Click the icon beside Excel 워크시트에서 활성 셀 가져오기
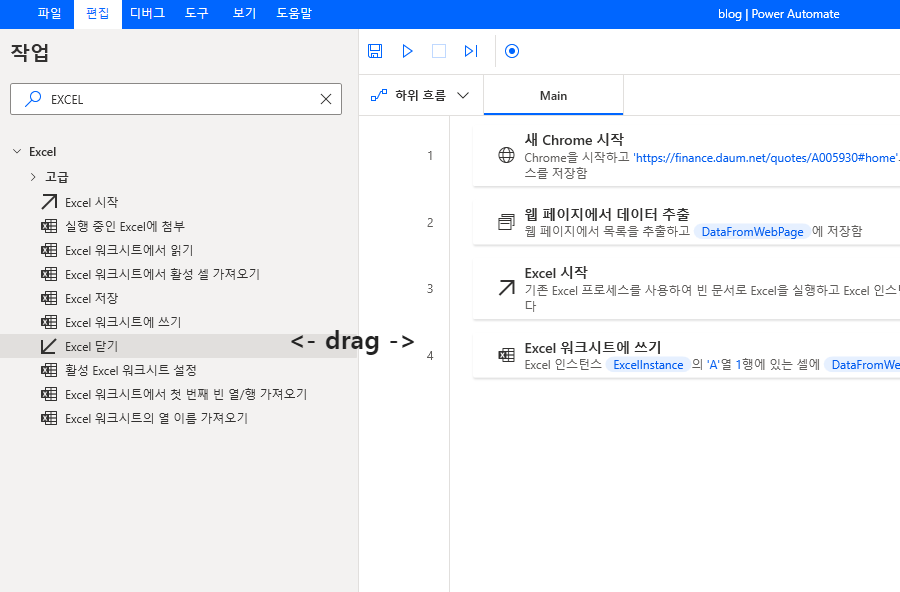 [x=49, y=274]
